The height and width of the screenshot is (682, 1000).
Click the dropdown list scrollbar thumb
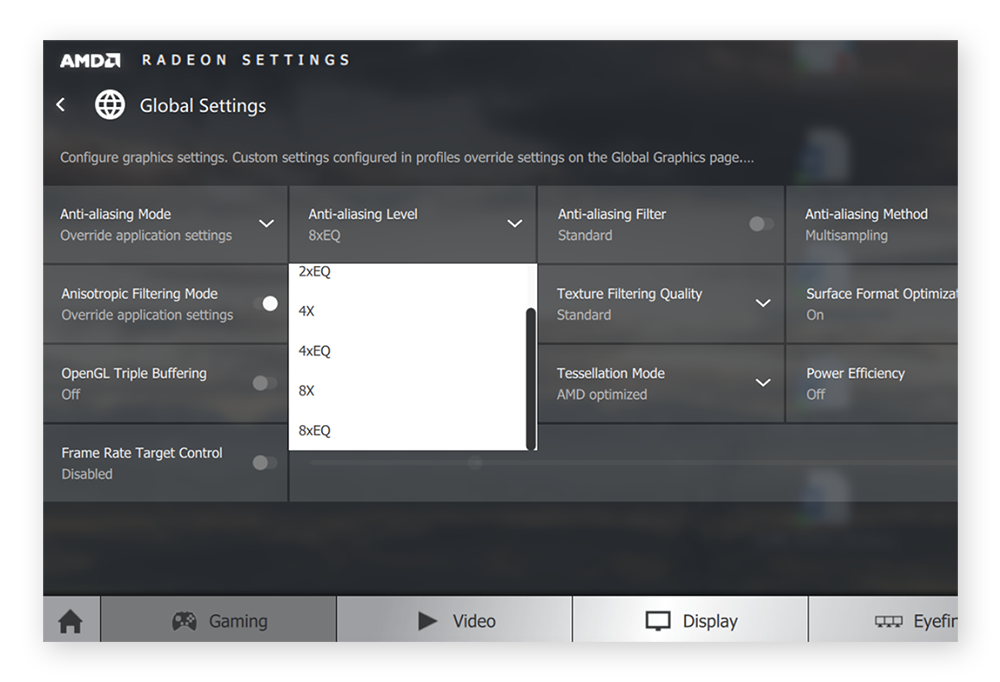pyautogui.click(x=531, y=379)
